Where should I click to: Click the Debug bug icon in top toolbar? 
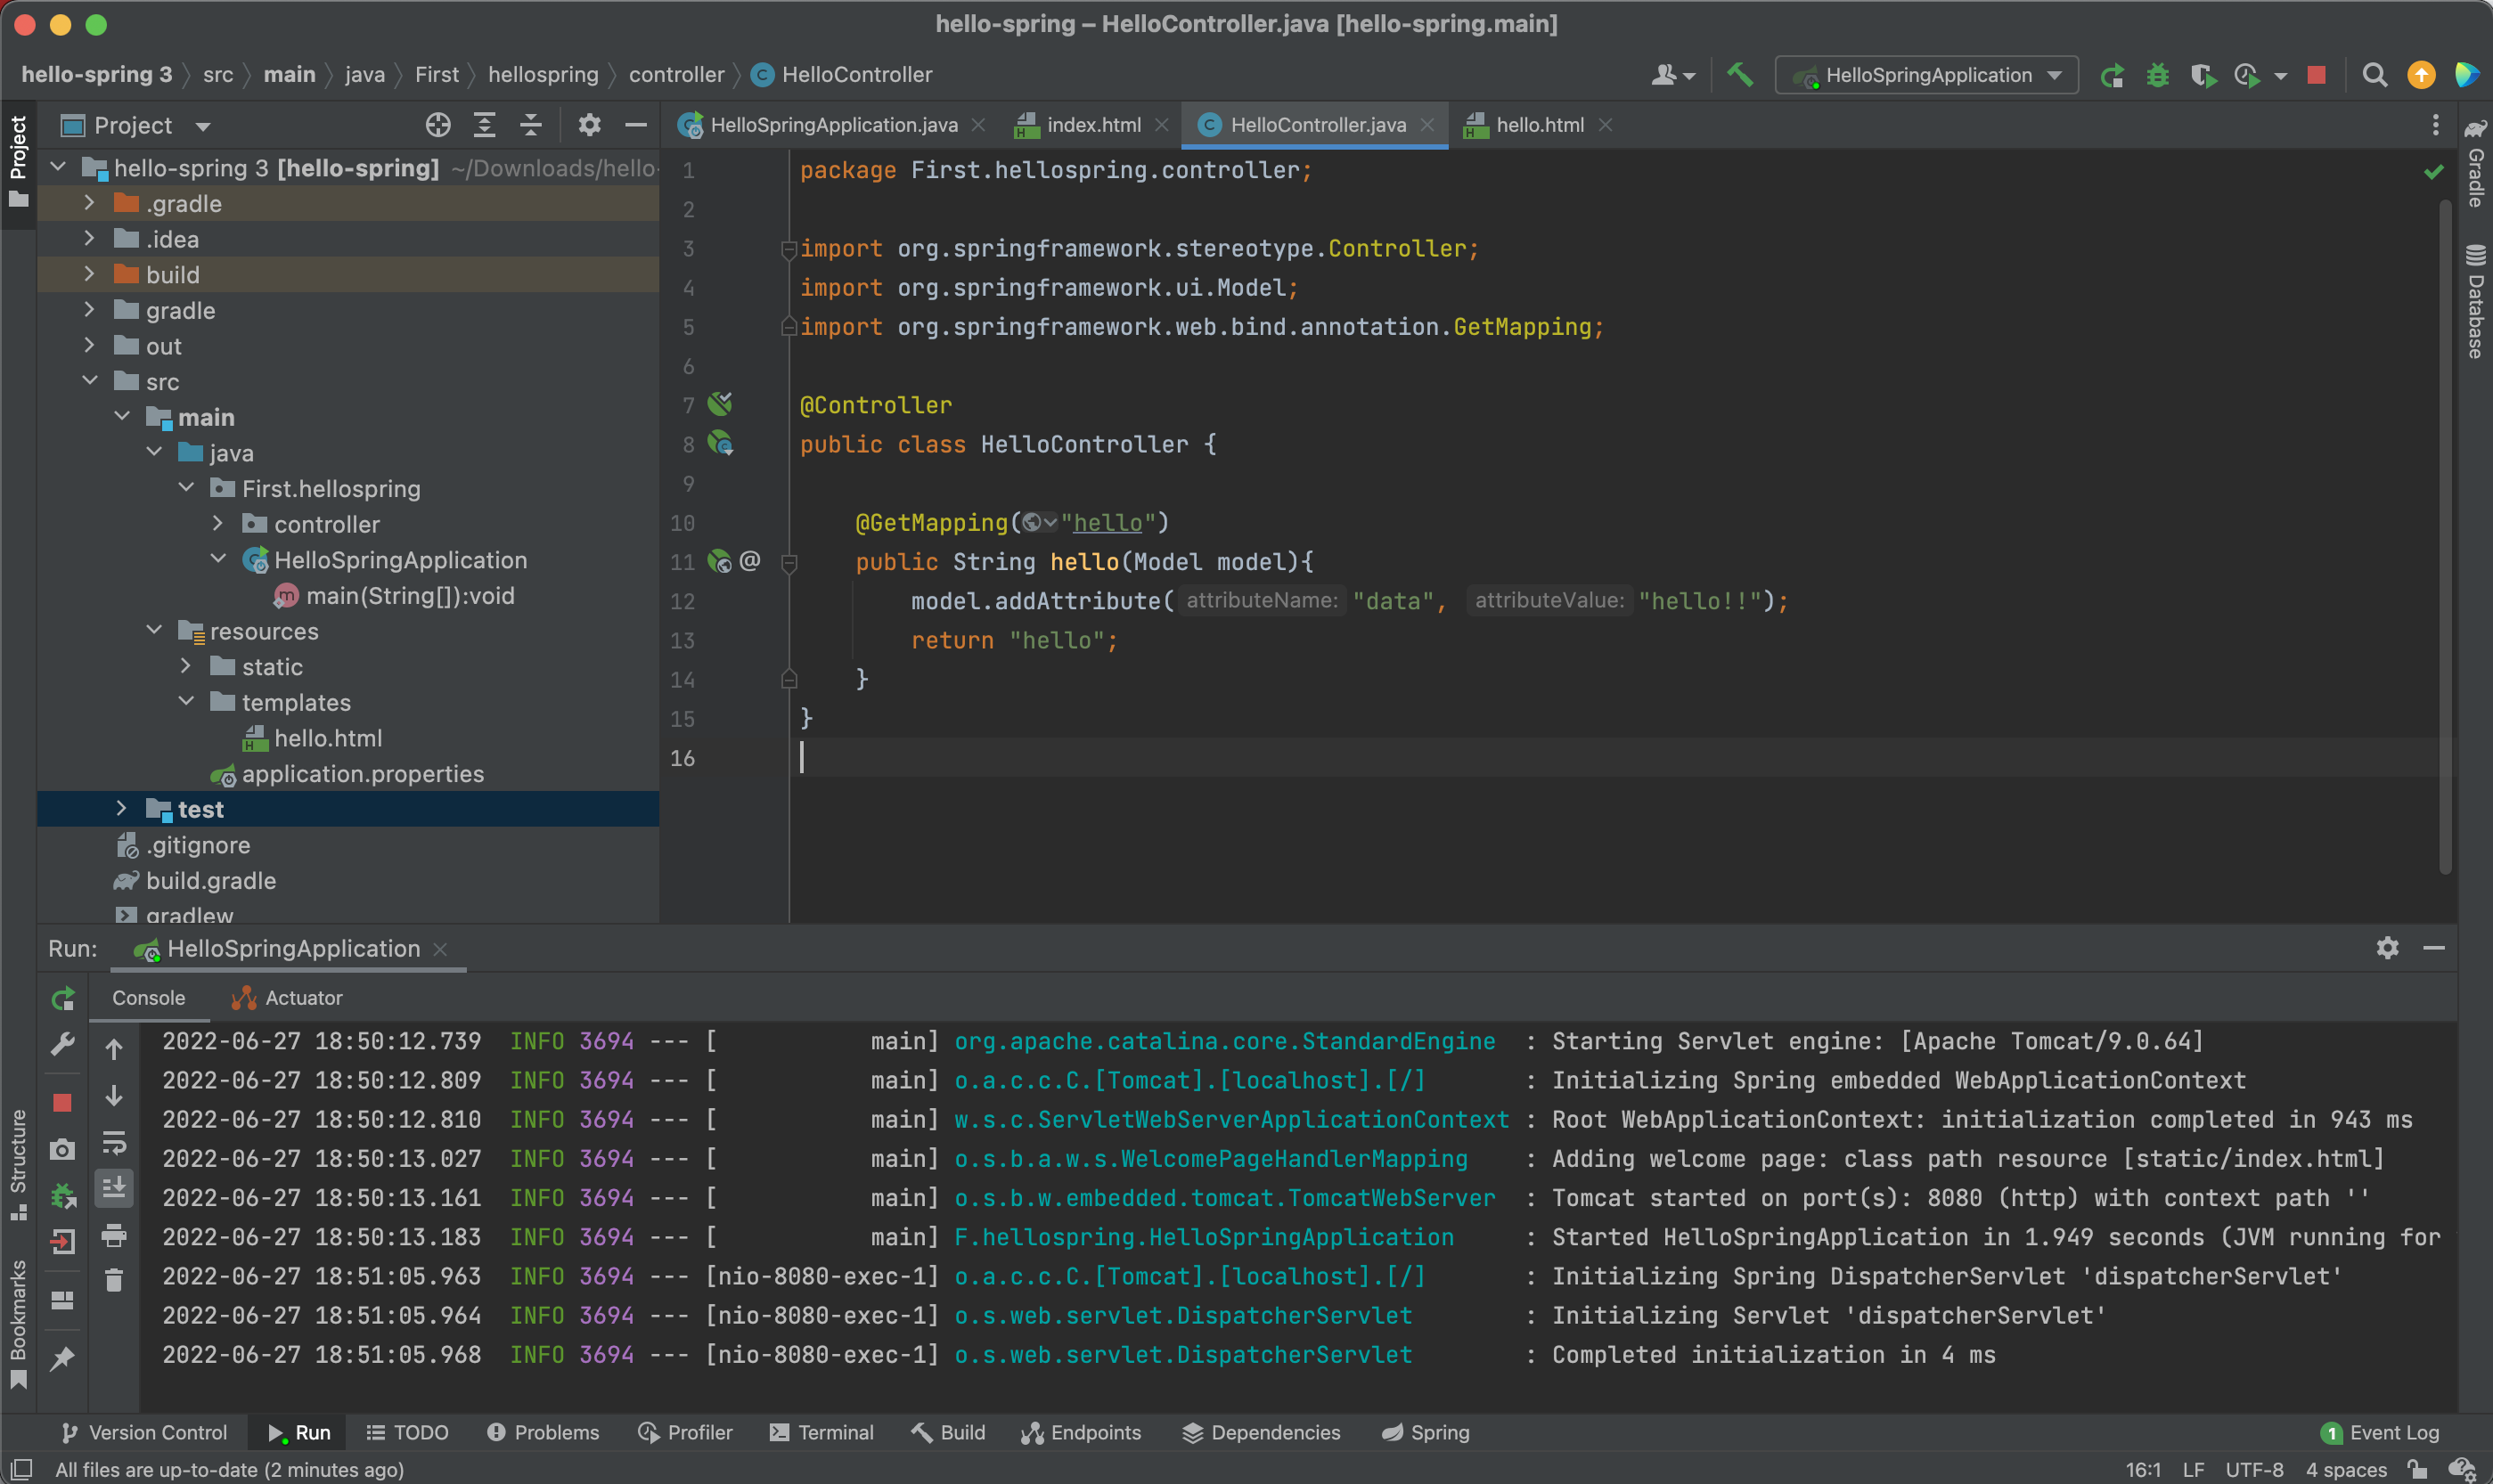(x=2157, y=75)
